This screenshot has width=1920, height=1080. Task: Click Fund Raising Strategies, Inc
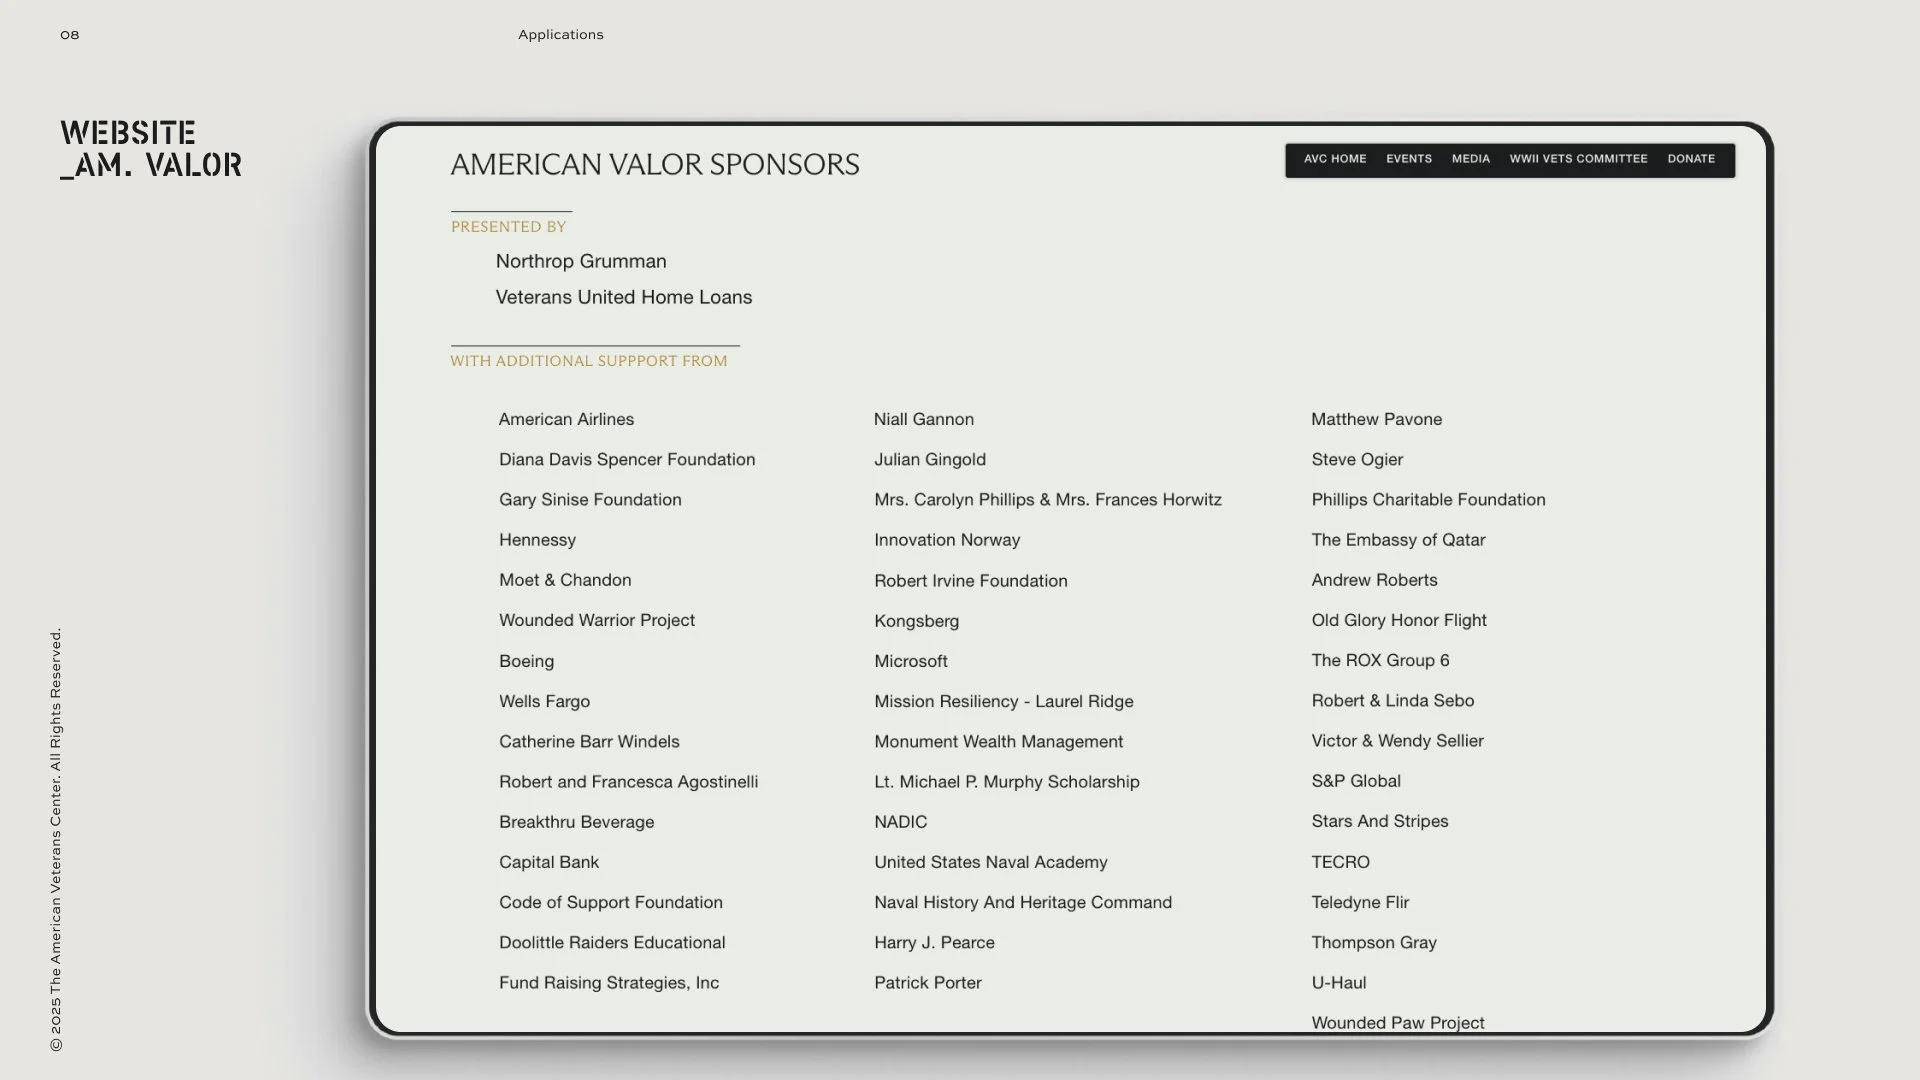pos(609,983)
